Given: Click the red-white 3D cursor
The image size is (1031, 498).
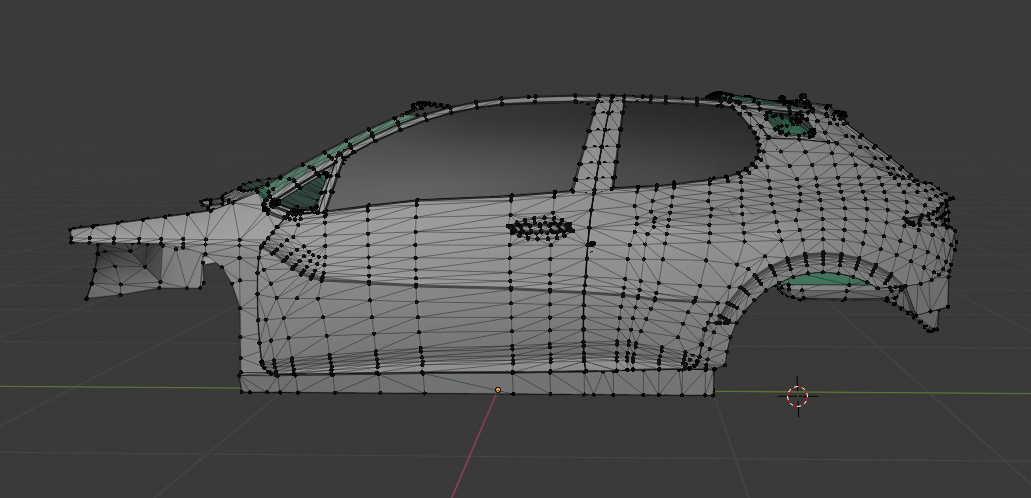Looking at the screenshot, I should click(x=798, y=396).
